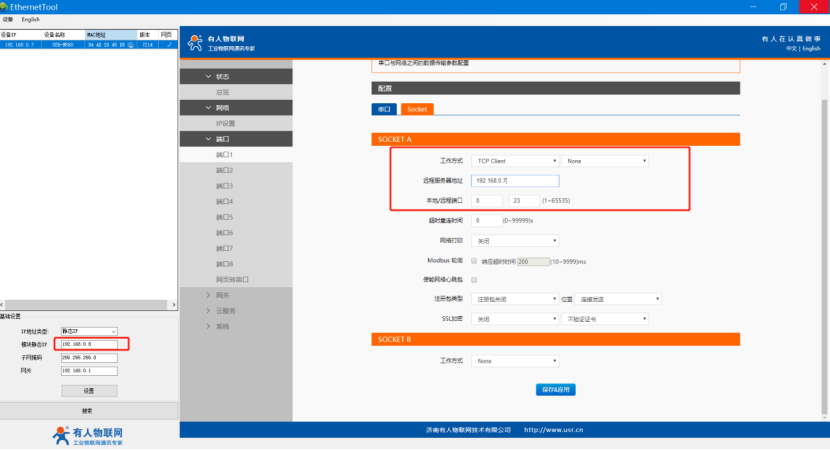This screenshot has width=830, height=450.
Task: Click the 有人物联网 logo below the search button
Action: [x=88, y=435]
